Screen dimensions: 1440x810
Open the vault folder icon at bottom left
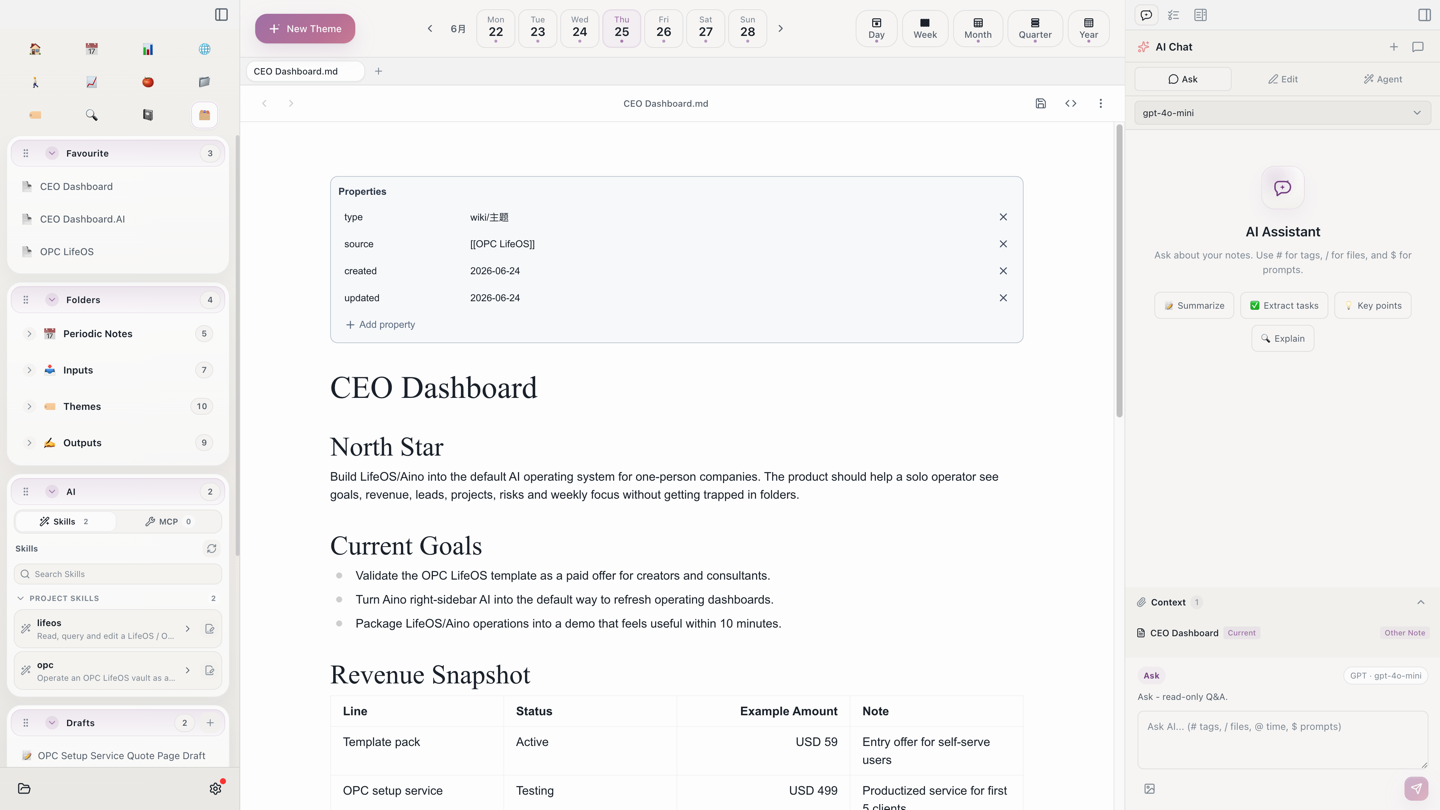point(24,789)
